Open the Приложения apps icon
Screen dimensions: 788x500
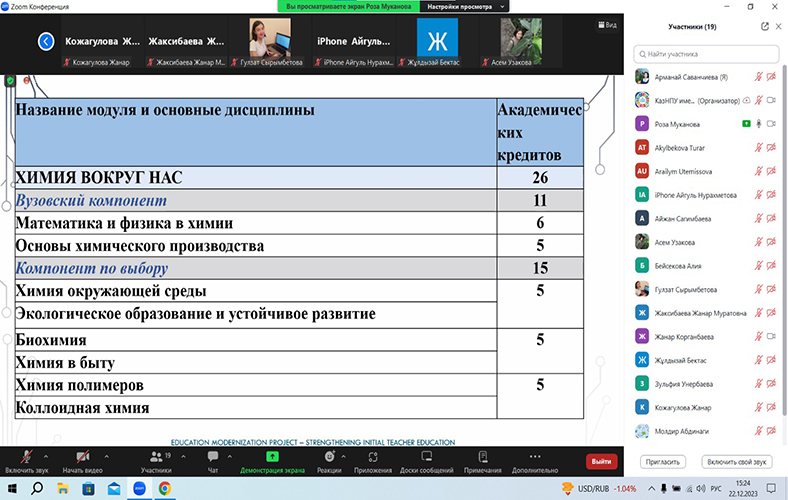tap(373, 455)
